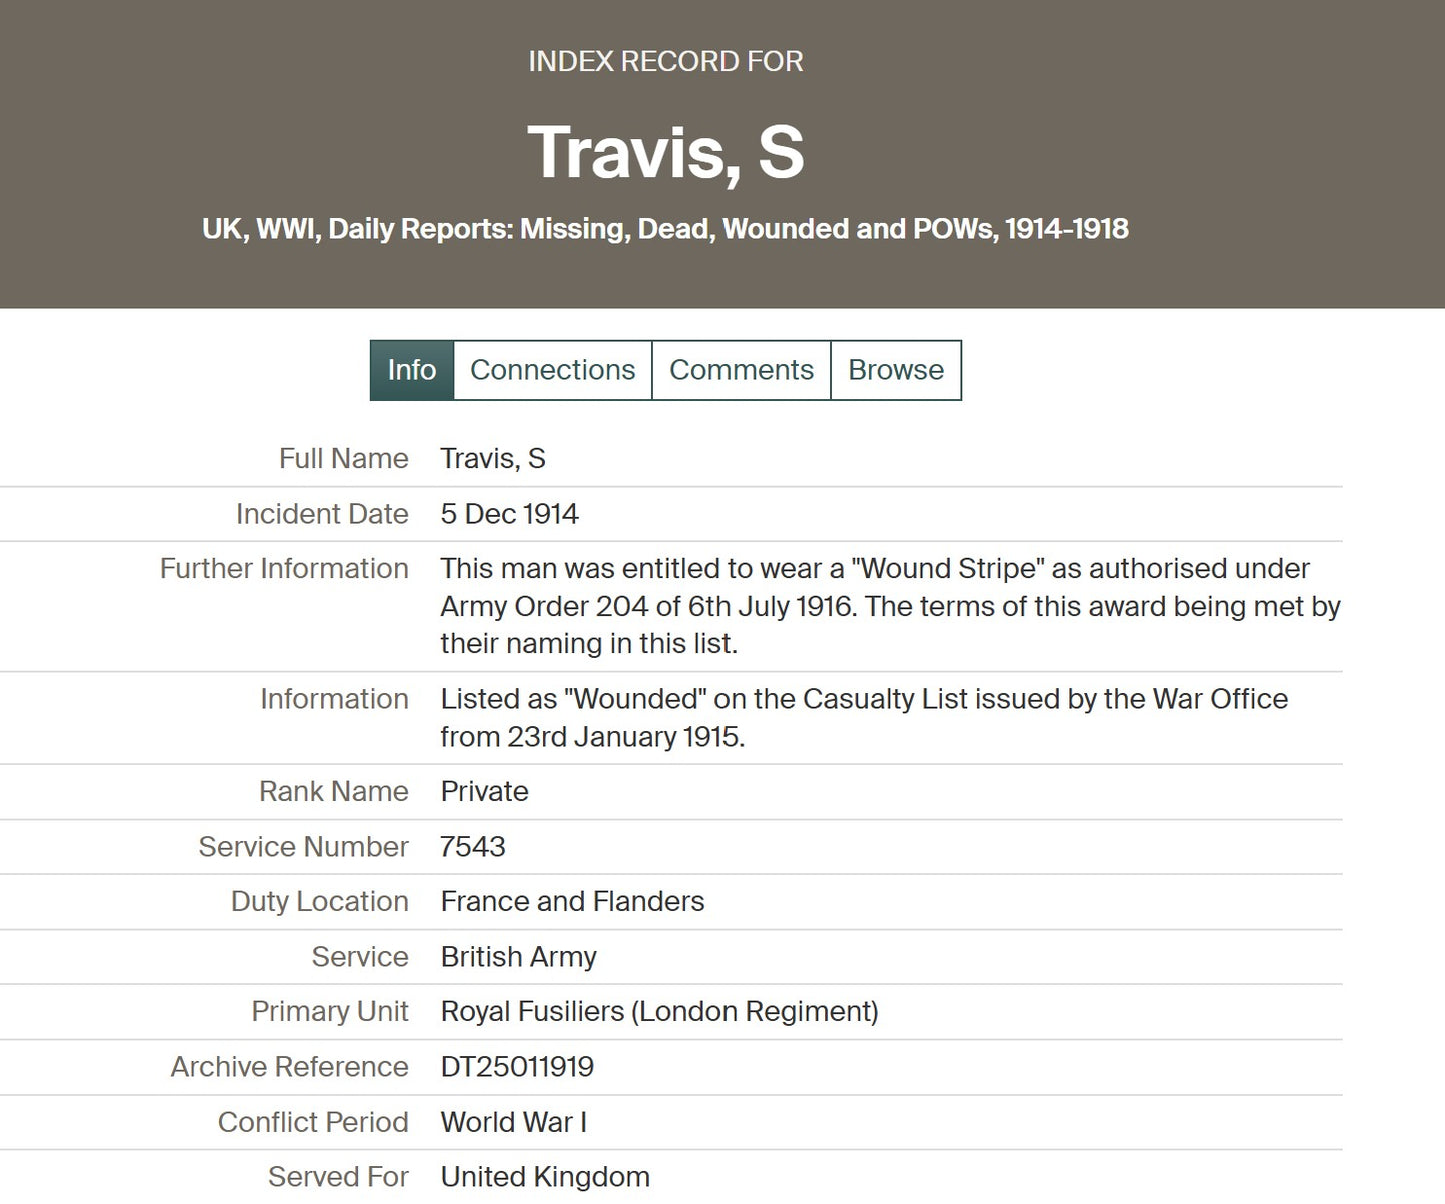Image resolution: width=1445 pixels, height=1204 pixels.
Task: Click the War Office Casualty List information text
Action: 863,717
